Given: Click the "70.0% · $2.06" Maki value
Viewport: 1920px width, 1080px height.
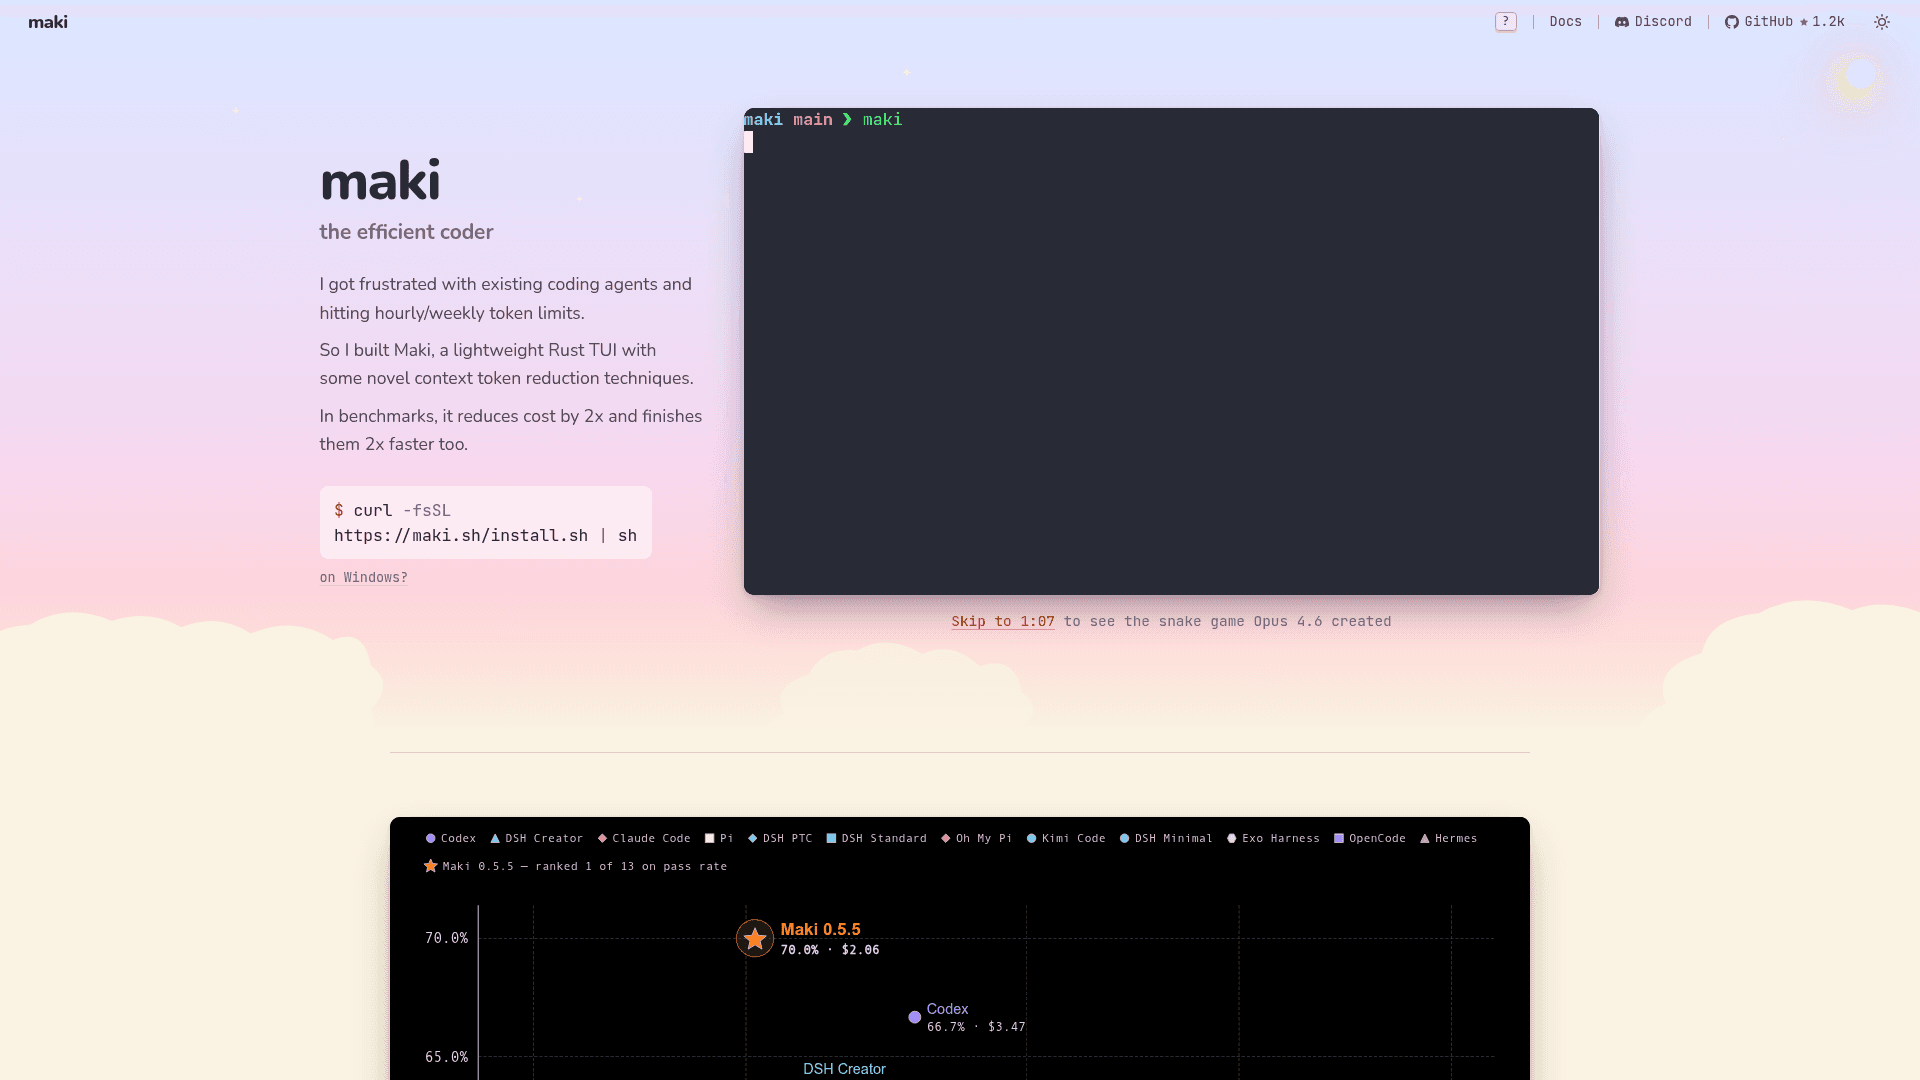Looking at the screenshot, I should (830, 950).
